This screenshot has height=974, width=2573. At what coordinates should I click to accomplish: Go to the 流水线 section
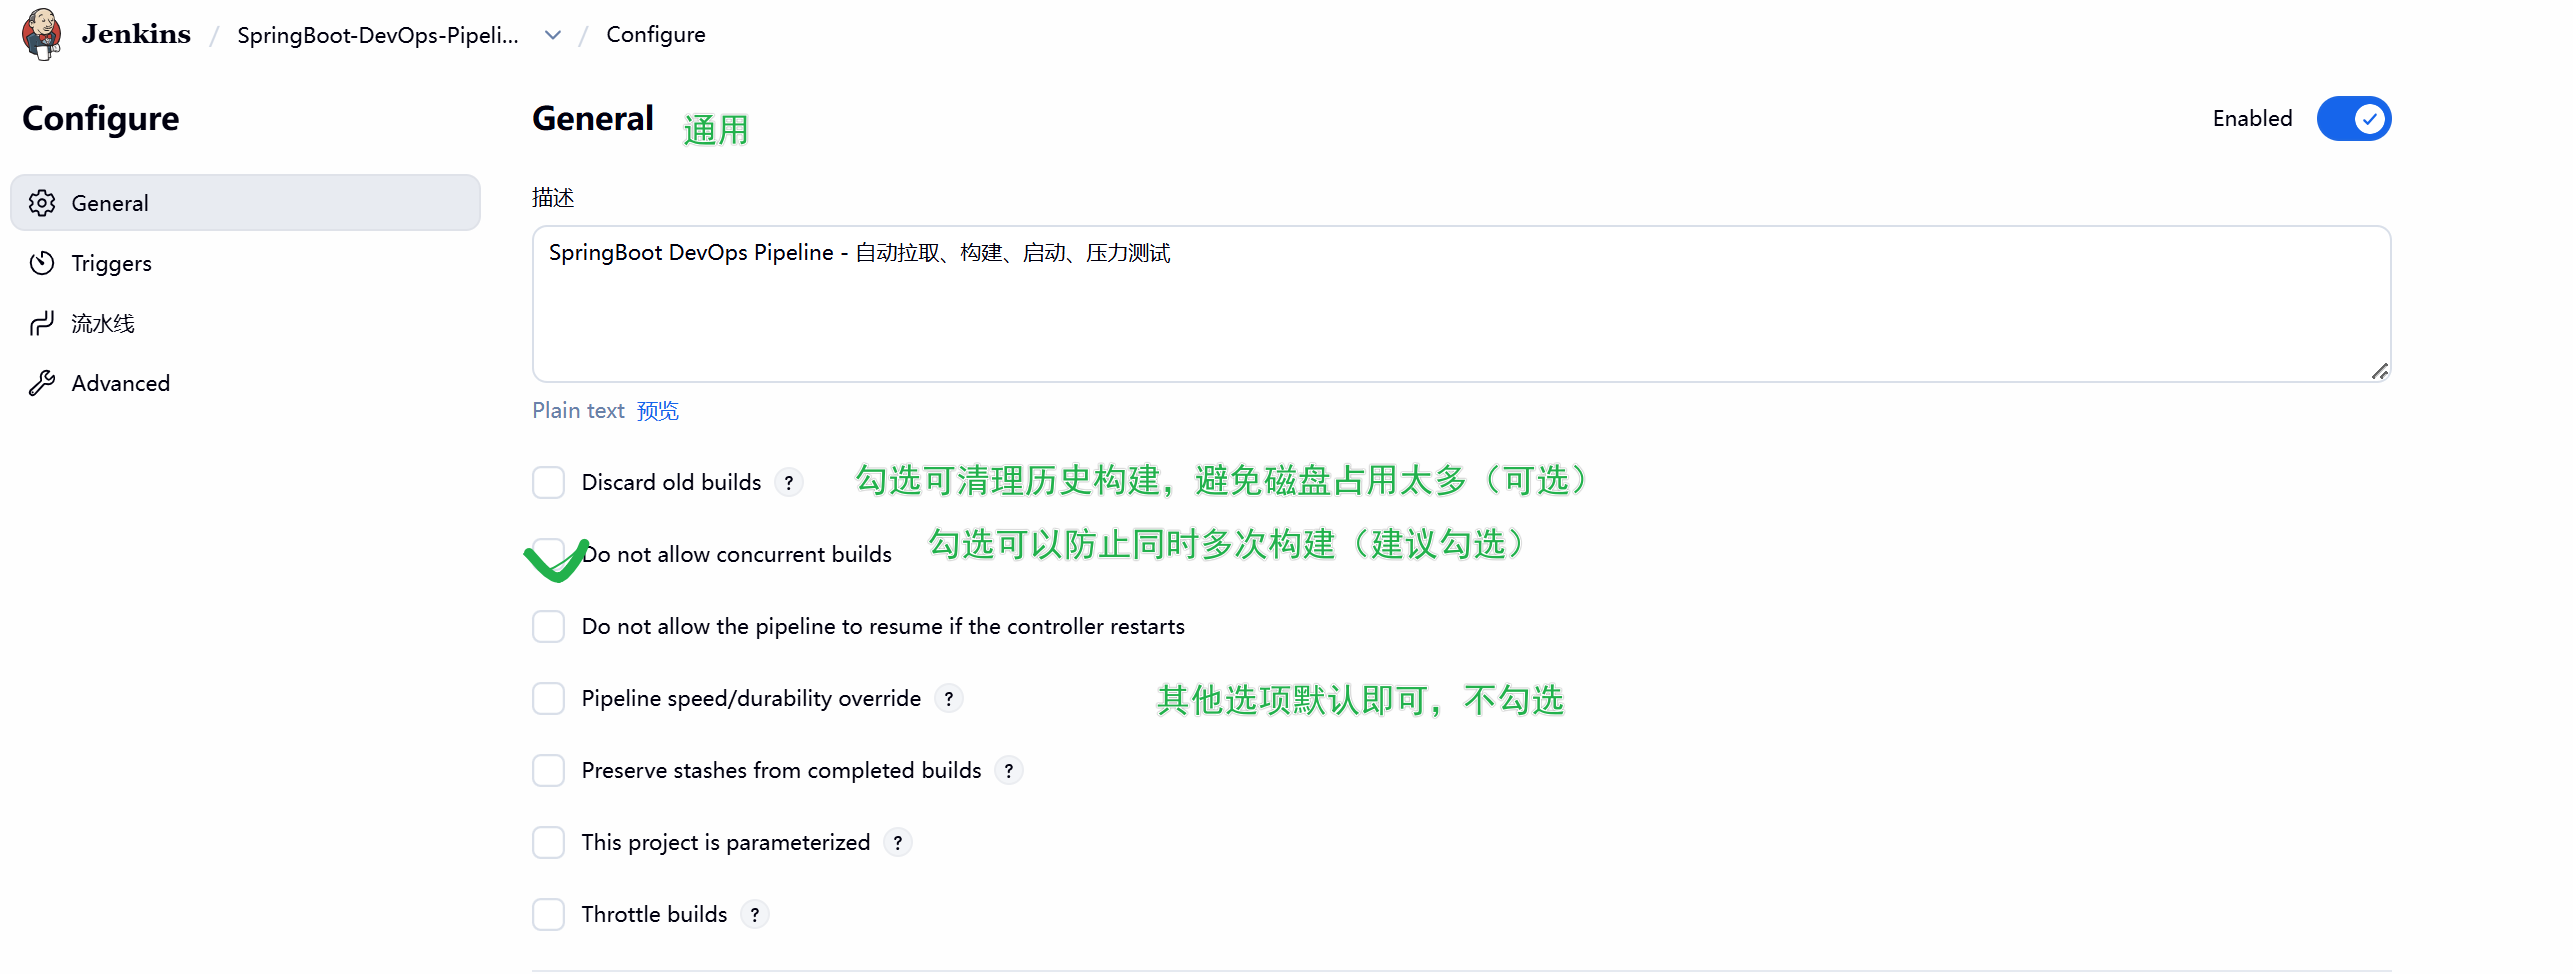click(245, 323)
